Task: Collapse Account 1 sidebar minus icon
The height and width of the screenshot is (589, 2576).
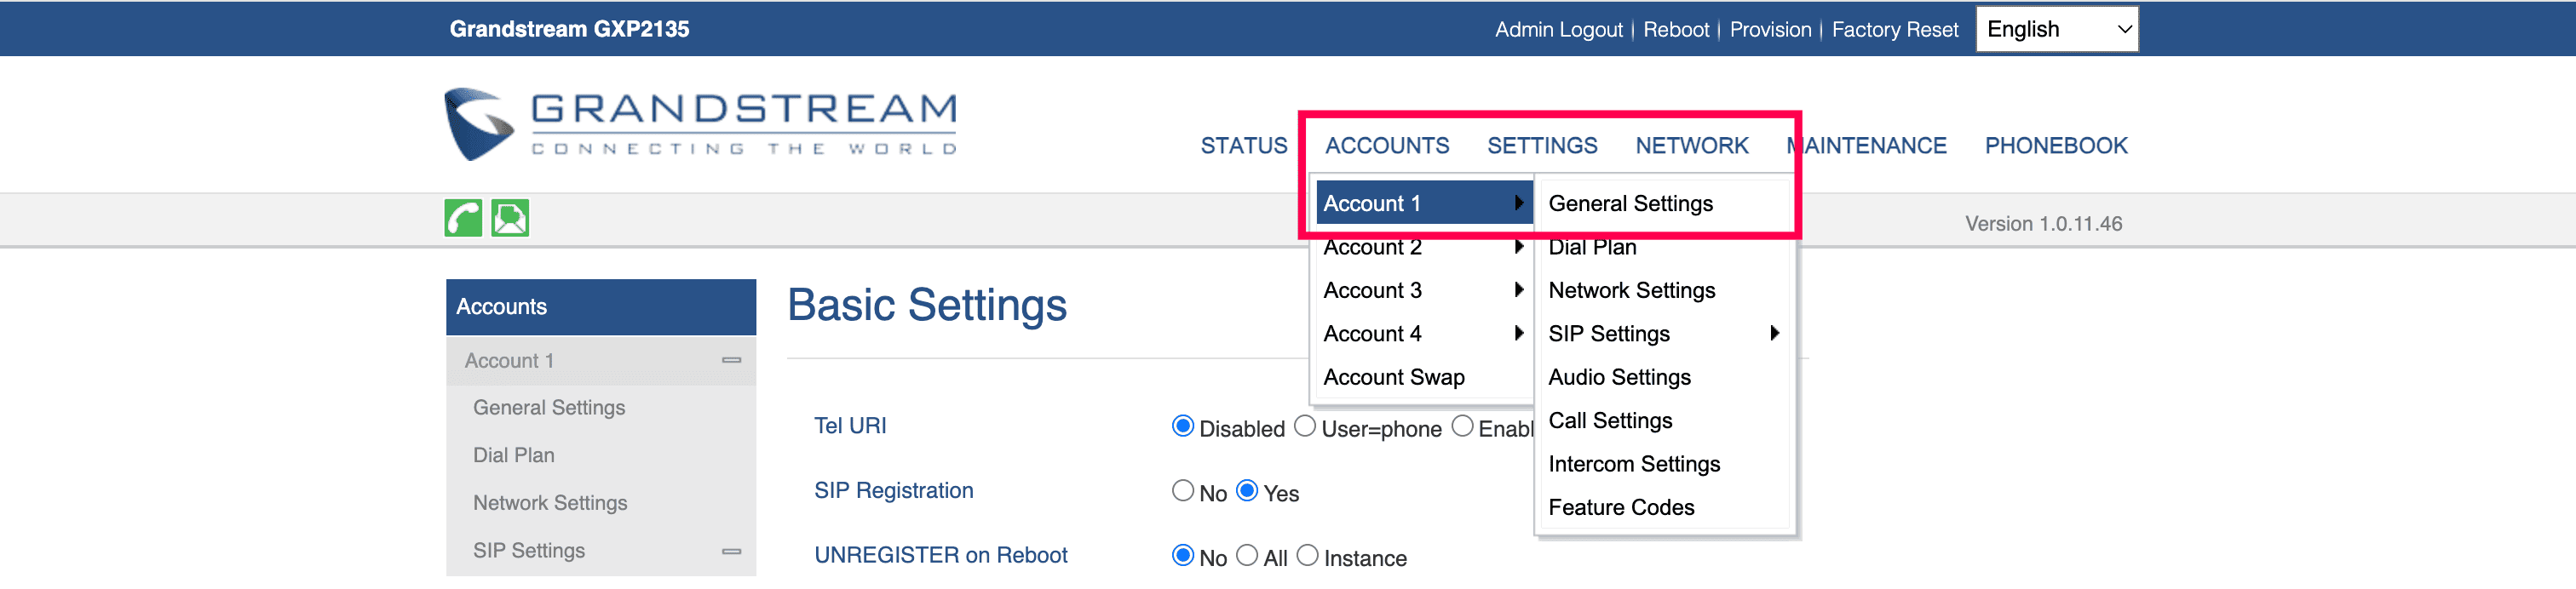Action: coord(731,360)
